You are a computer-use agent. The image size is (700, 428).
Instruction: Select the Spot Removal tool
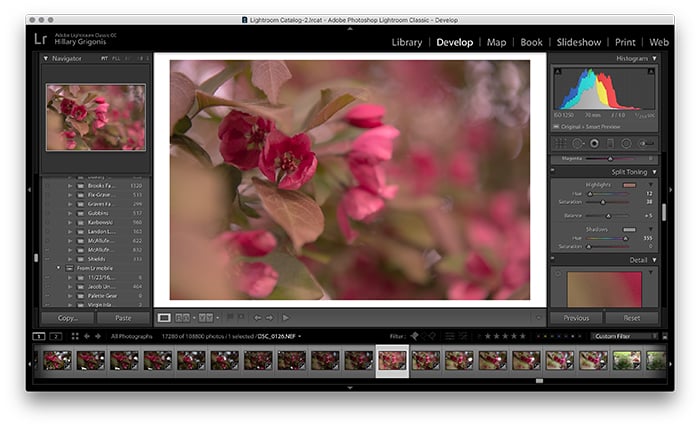[x=578, y=144]
